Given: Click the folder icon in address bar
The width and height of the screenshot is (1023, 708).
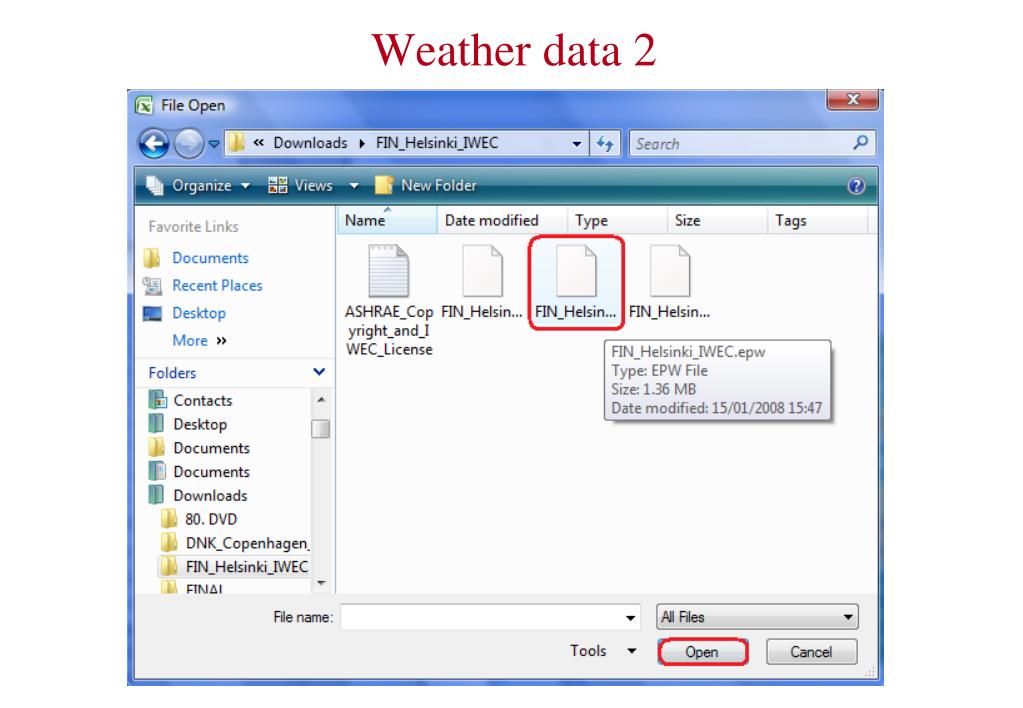Looking at the screenshot, I should (237, 143).
